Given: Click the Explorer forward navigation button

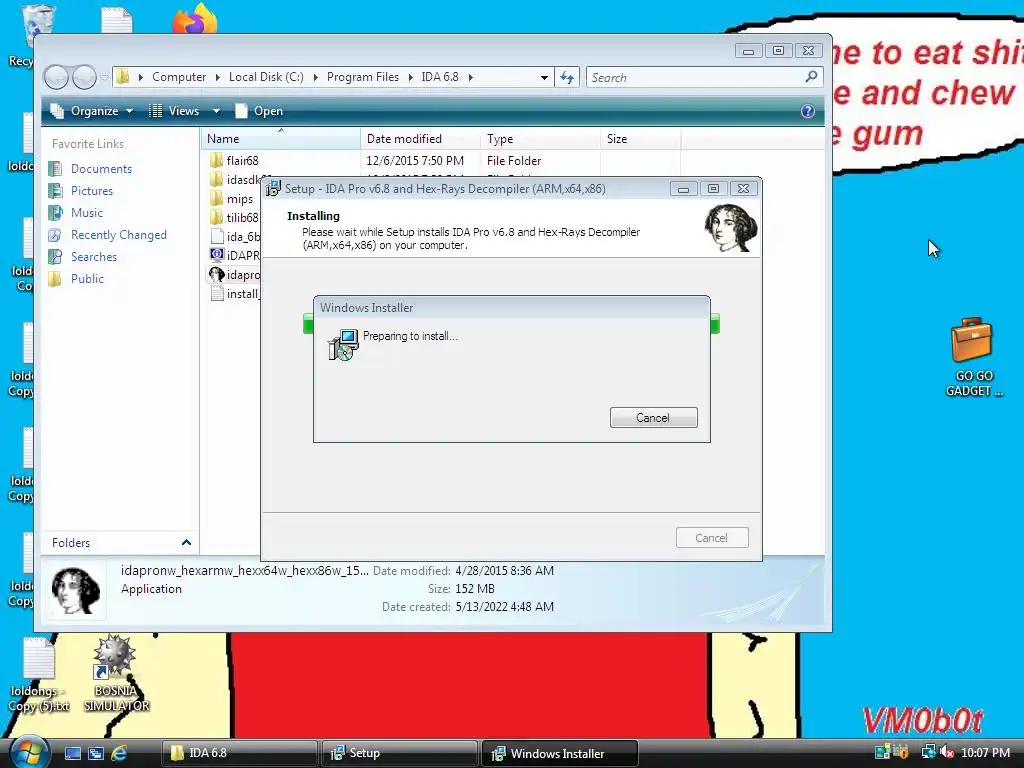Looking at the screenshot, I should tap(84, 78).
